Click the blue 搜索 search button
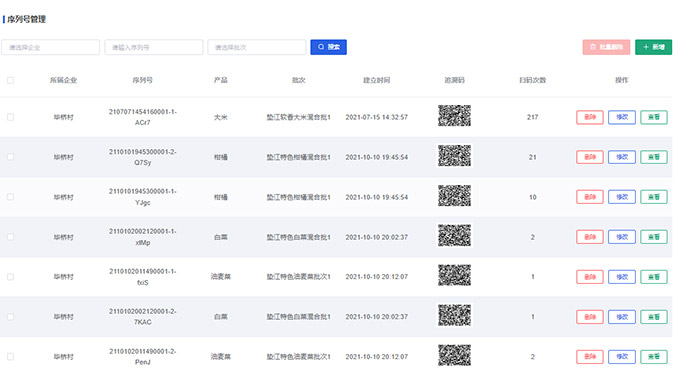This screenshot has width=680, height=368. 328,47
